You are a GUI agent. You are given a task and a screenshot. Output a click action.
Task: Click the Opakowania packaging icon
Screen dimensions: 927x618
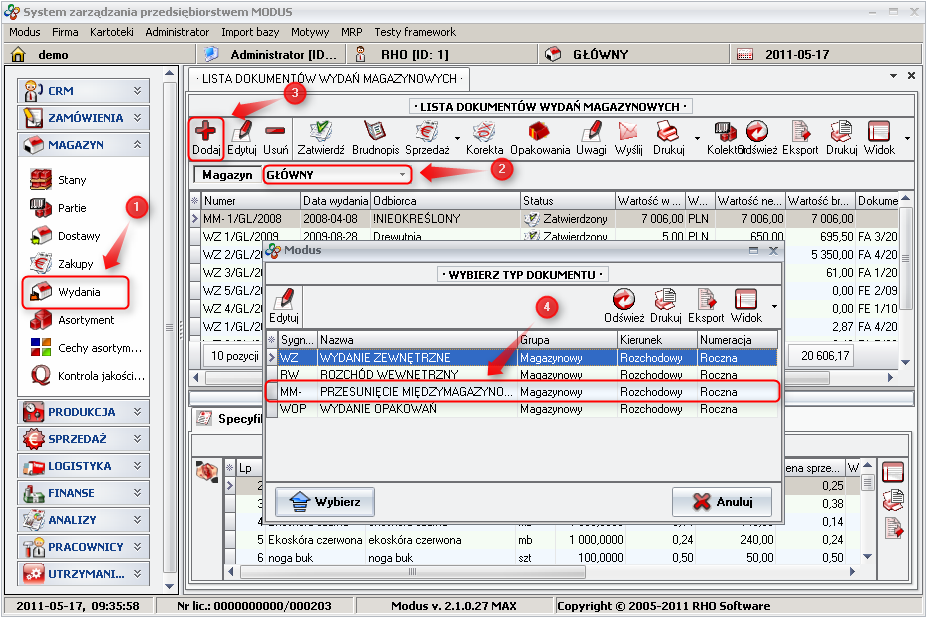pyautogui.click(x=539, y=131)
